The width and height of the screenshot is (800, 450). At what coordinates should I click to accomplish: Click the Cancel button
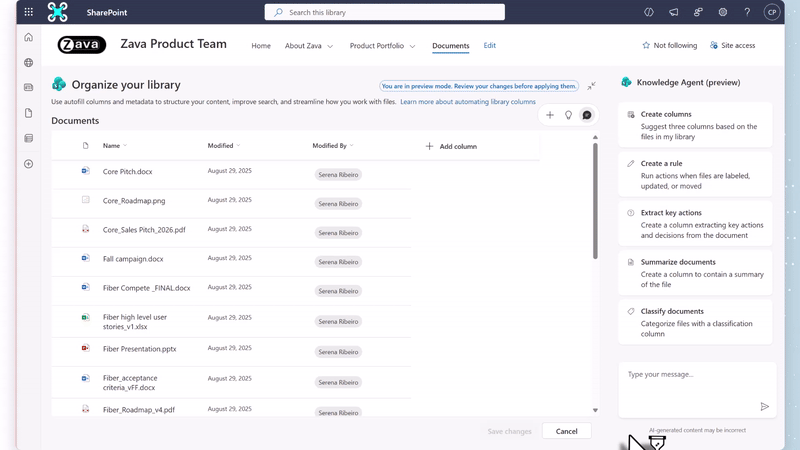566,431
